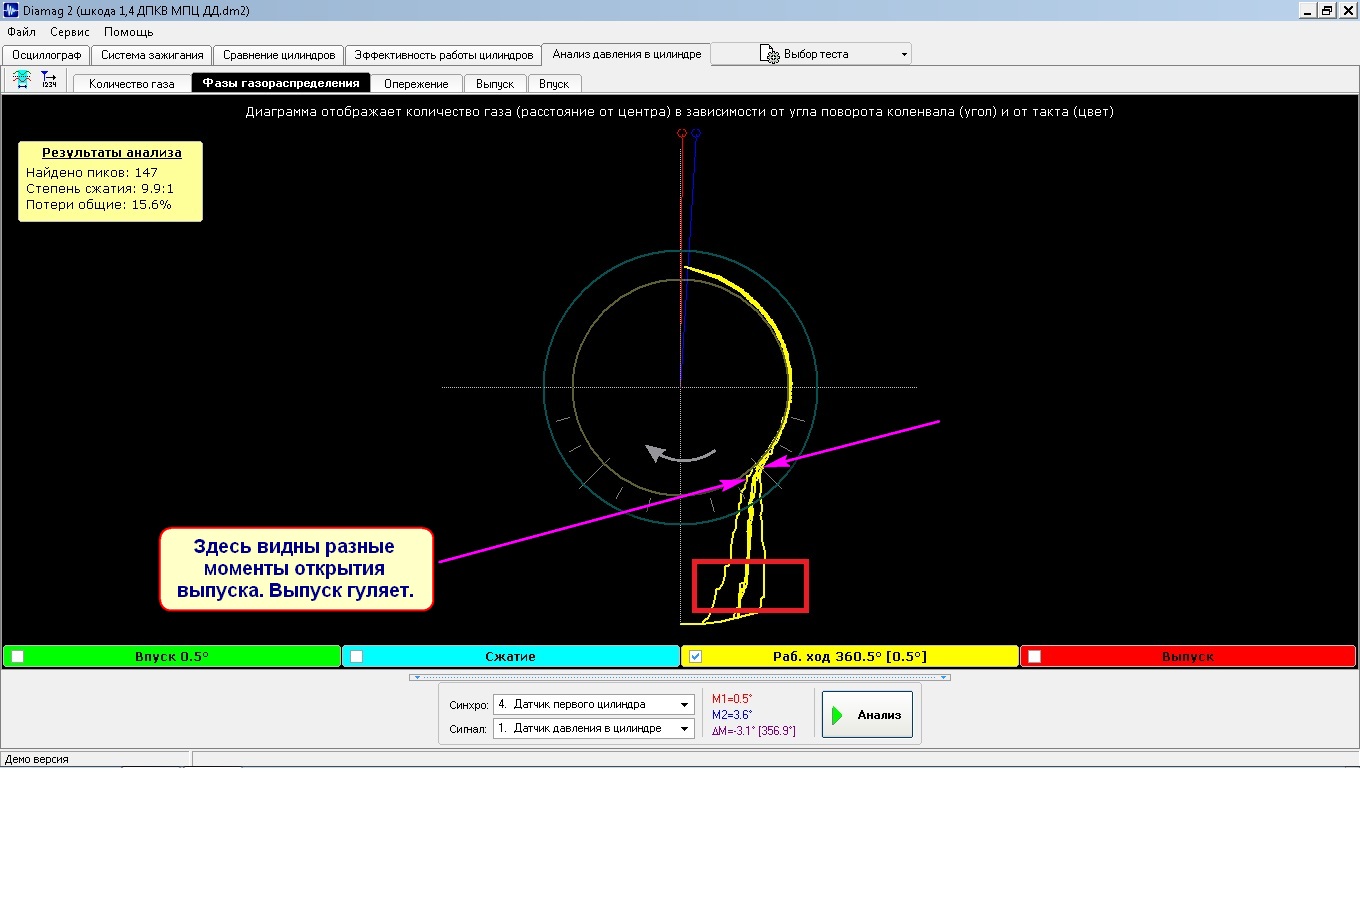1360x900 pixels.
Task: Switch to the Осциллограф tab
Action: (x=46, y=55)
